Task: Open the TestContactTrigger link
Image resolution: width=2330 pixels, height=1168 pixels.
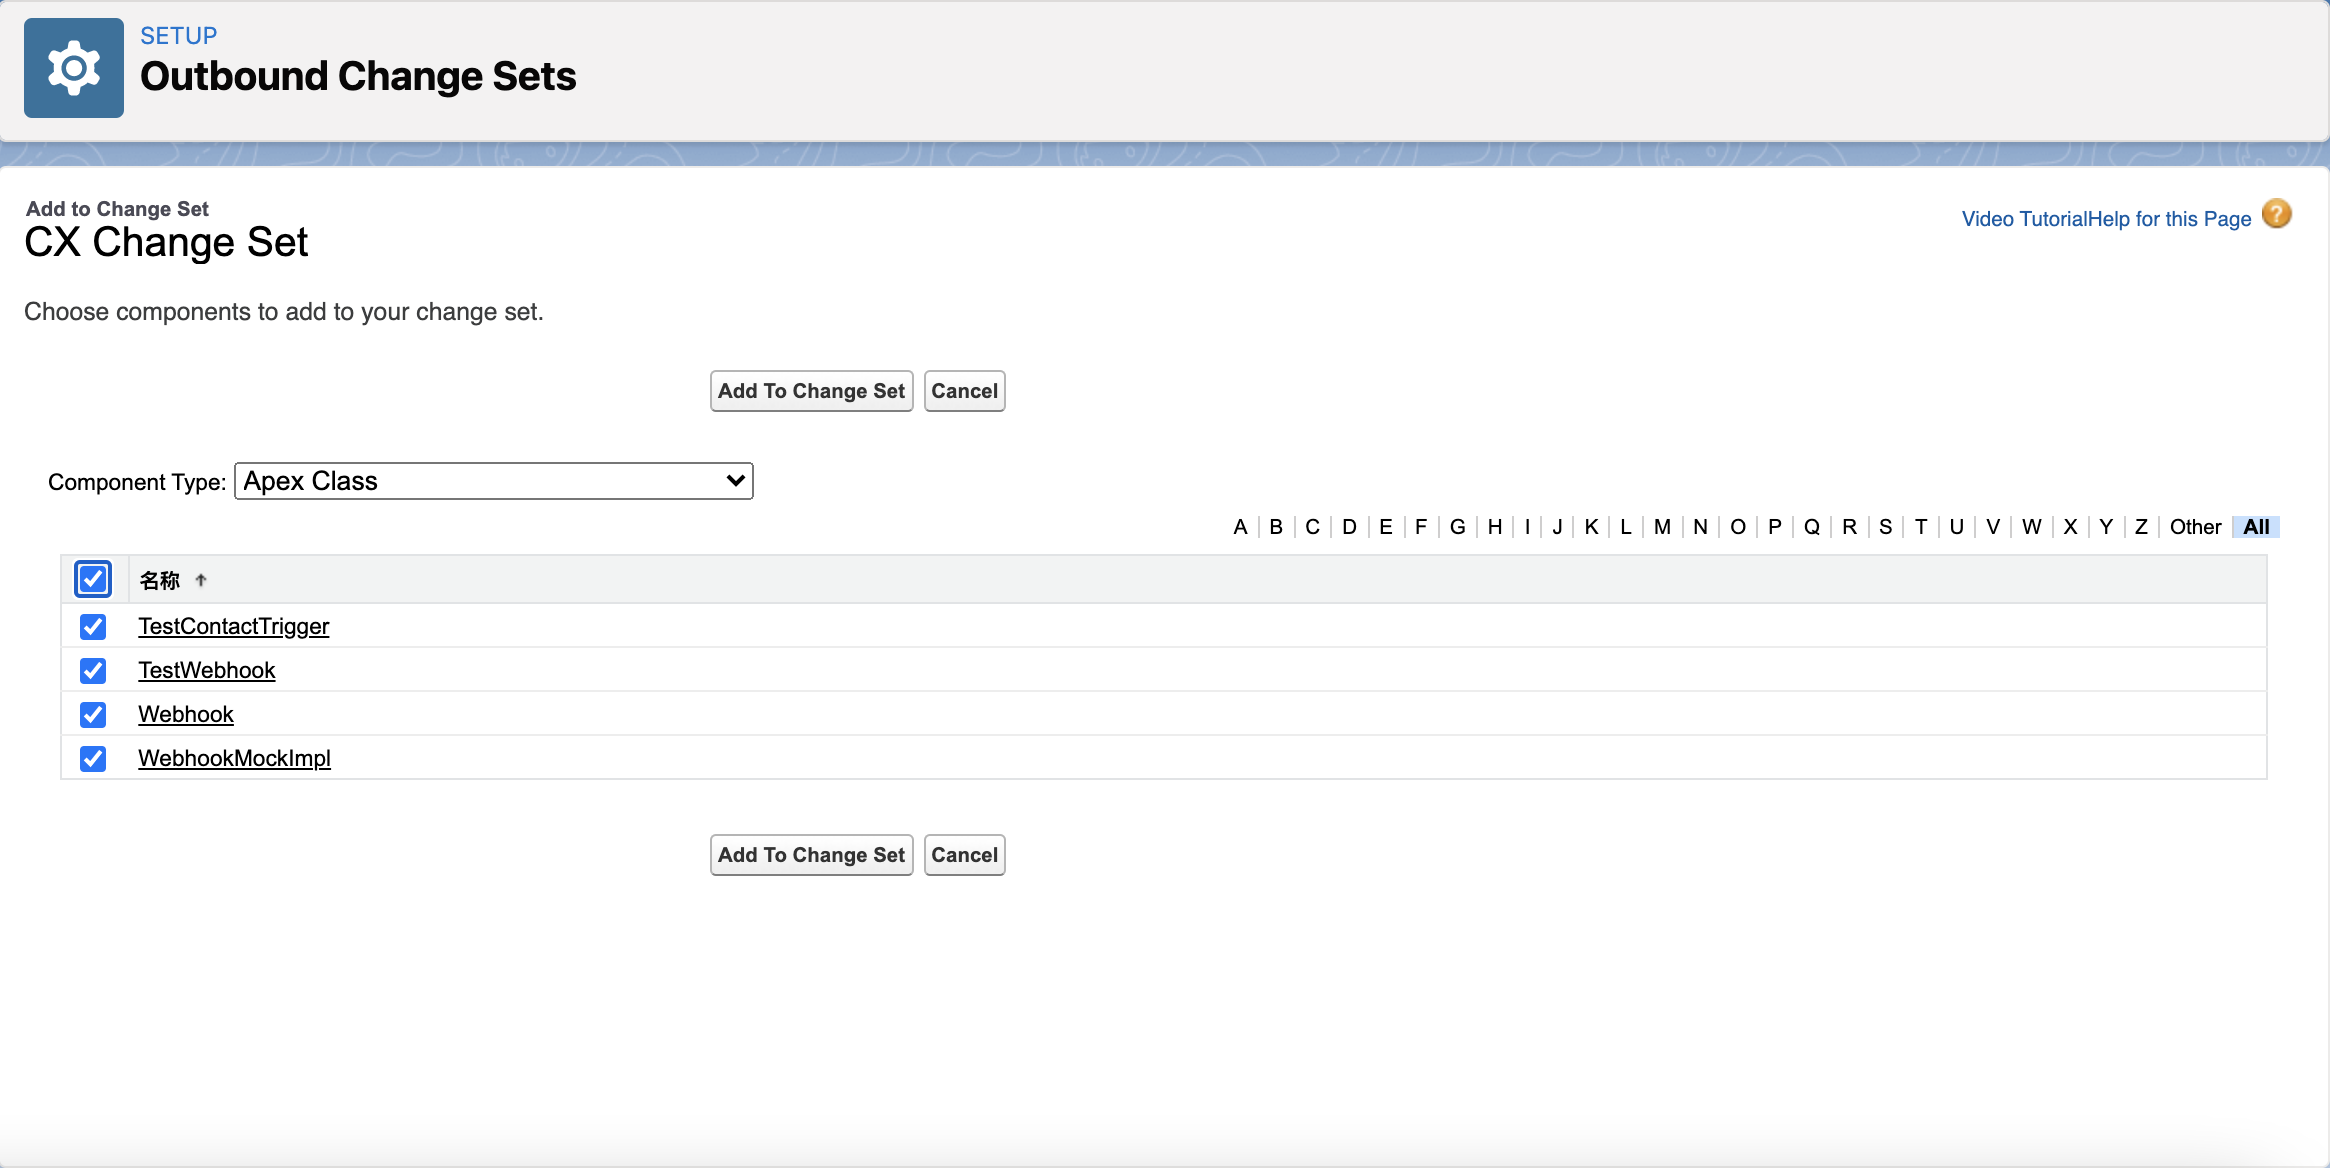Action: (234, 626)
